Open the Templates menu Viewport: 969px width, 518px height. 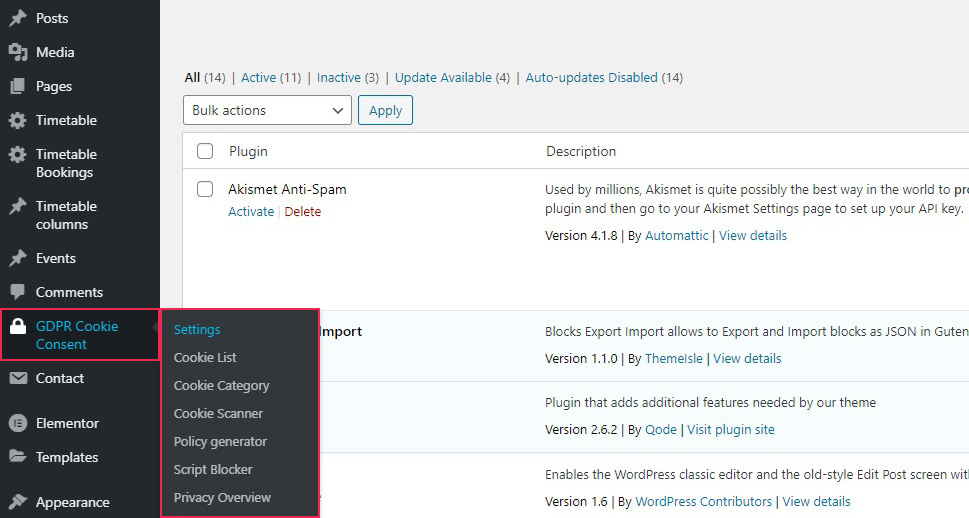67,457
